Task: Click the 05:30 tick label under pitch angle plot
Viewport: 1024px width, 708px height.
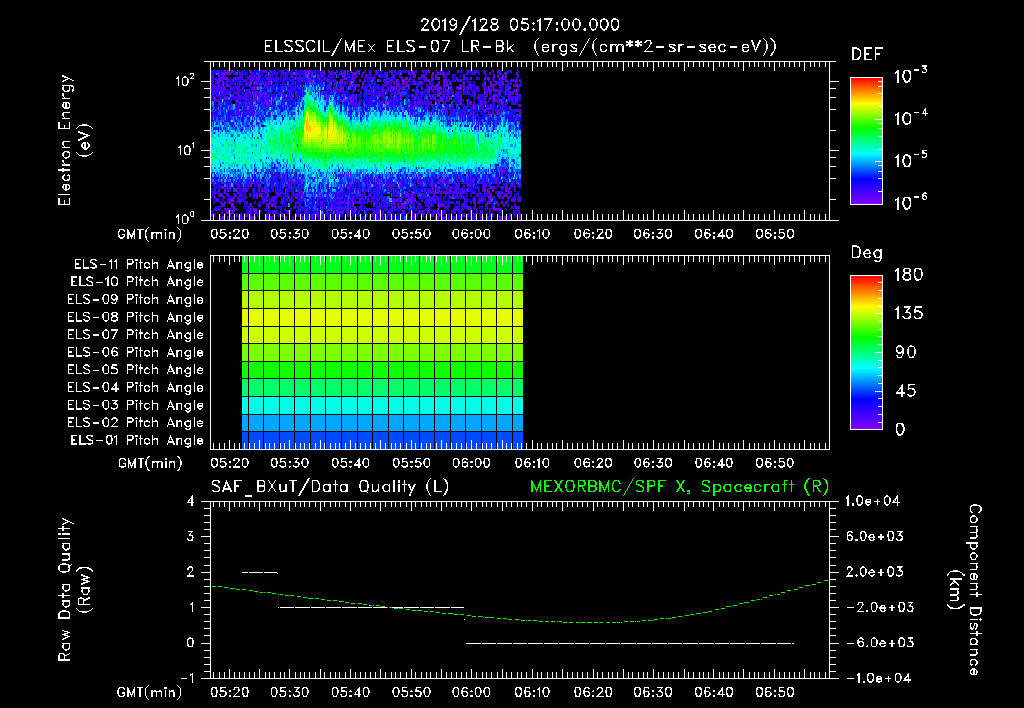Action: click(289, 463)
